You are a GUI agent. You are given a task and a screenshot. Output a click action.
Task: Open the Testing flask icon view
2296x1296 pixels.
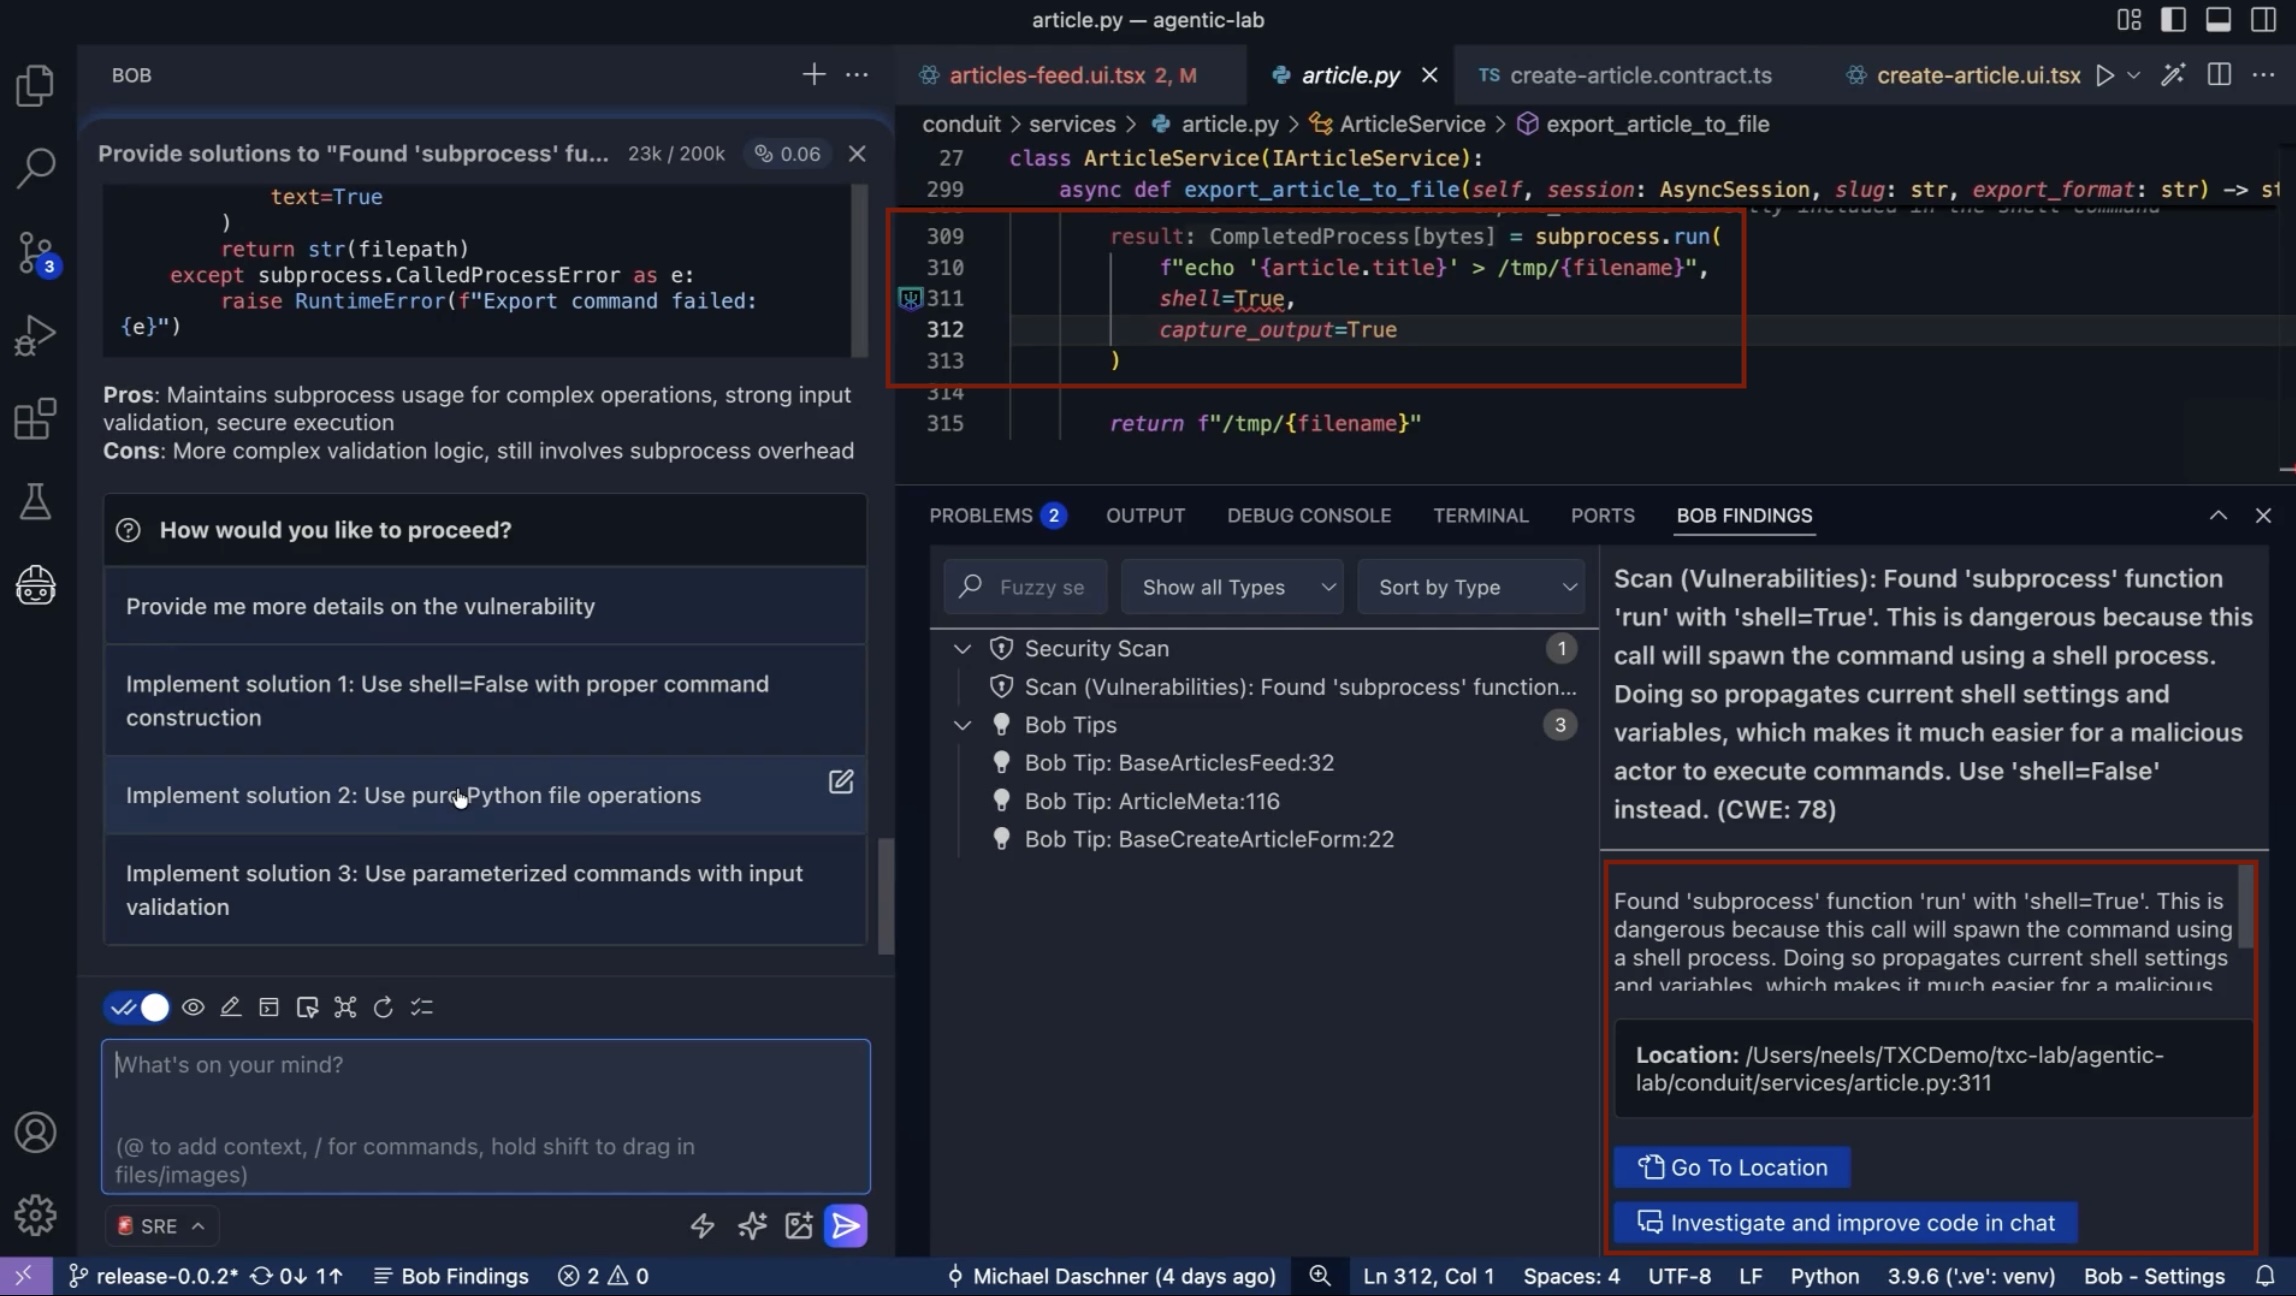tap(35, 502)
